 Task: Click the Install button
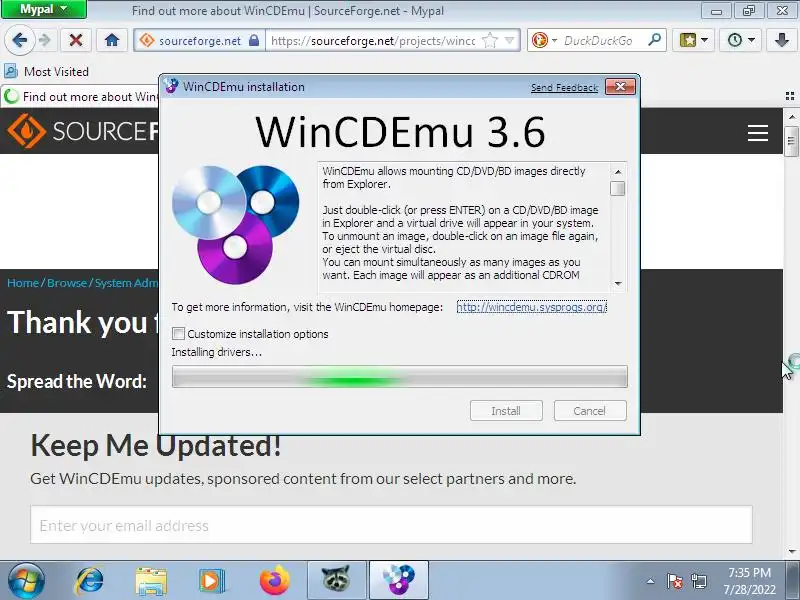[x=506, y=411]
